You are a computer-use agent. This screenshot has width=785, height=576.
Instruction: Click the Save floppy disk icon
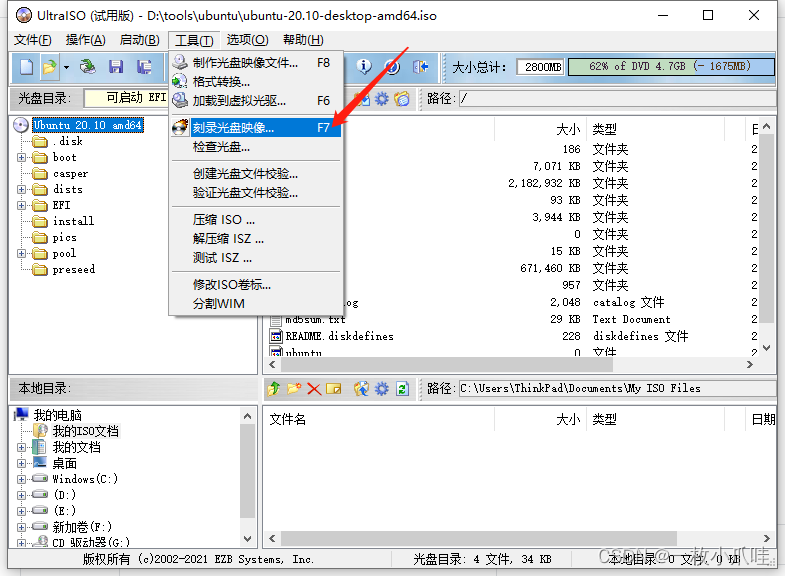[116, 67]
